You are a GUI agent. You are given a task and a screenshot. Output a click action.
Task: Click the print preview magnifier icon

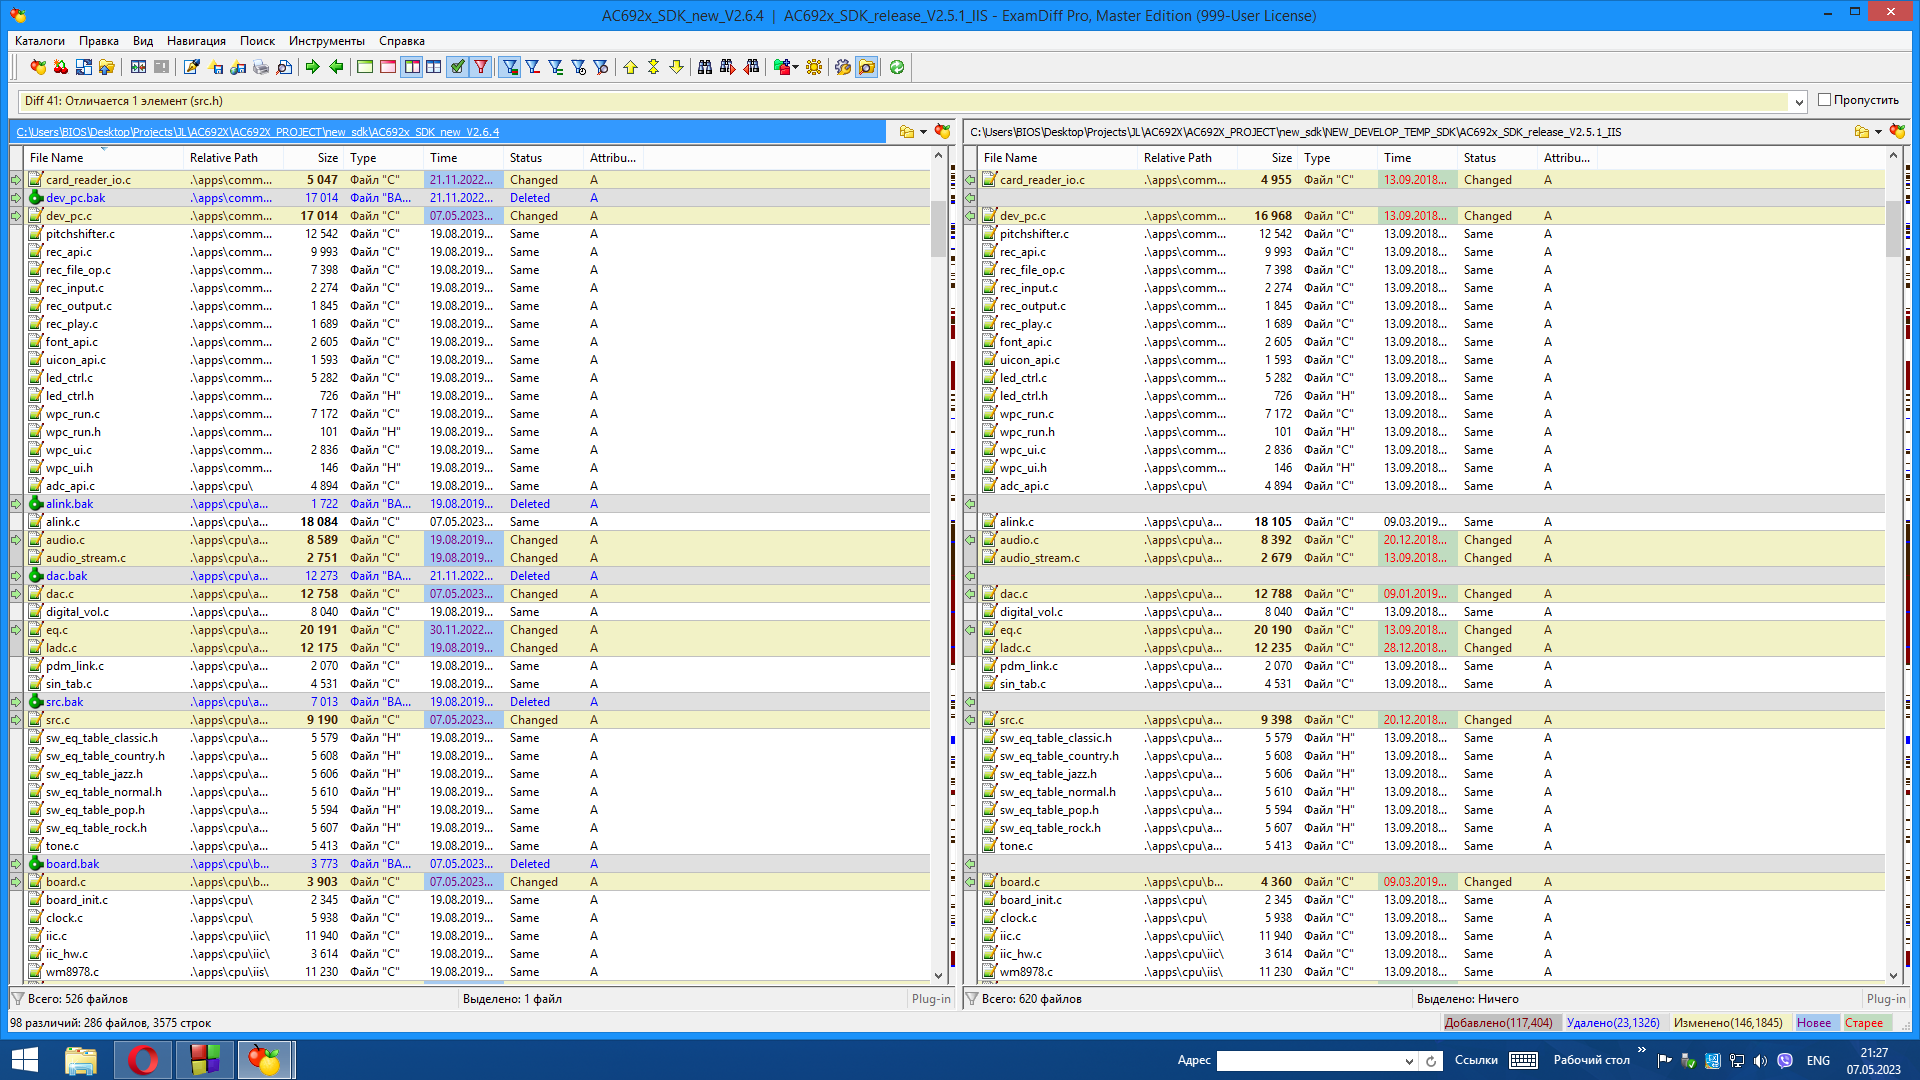click(284, 67)
